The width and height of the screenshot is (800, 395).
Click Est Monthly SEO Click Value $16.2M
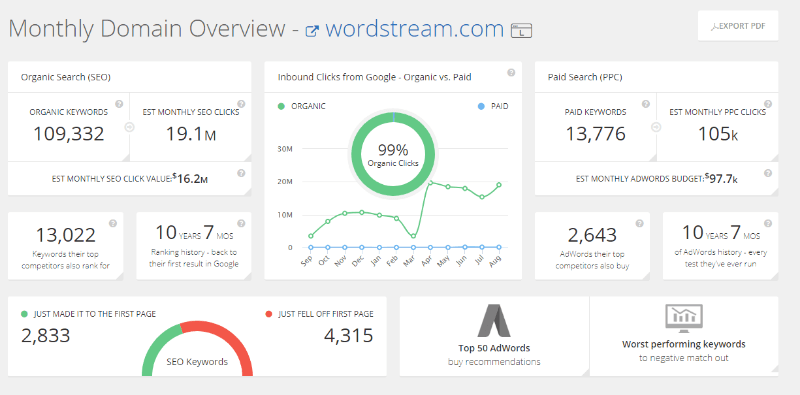(130, 179)
